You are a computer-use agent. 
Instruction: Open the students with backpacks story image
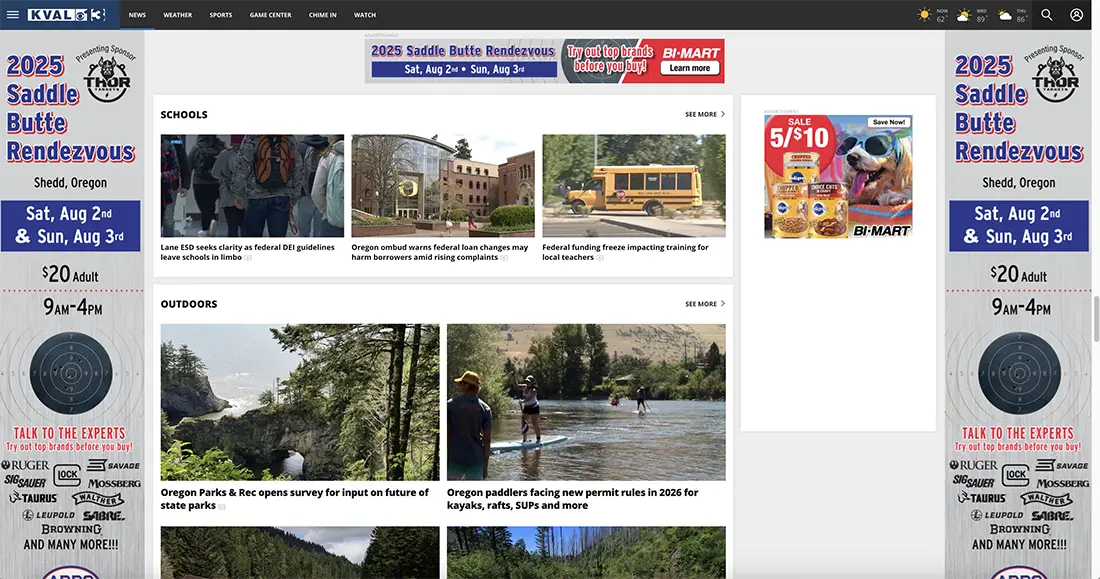[x=252, y=186]
